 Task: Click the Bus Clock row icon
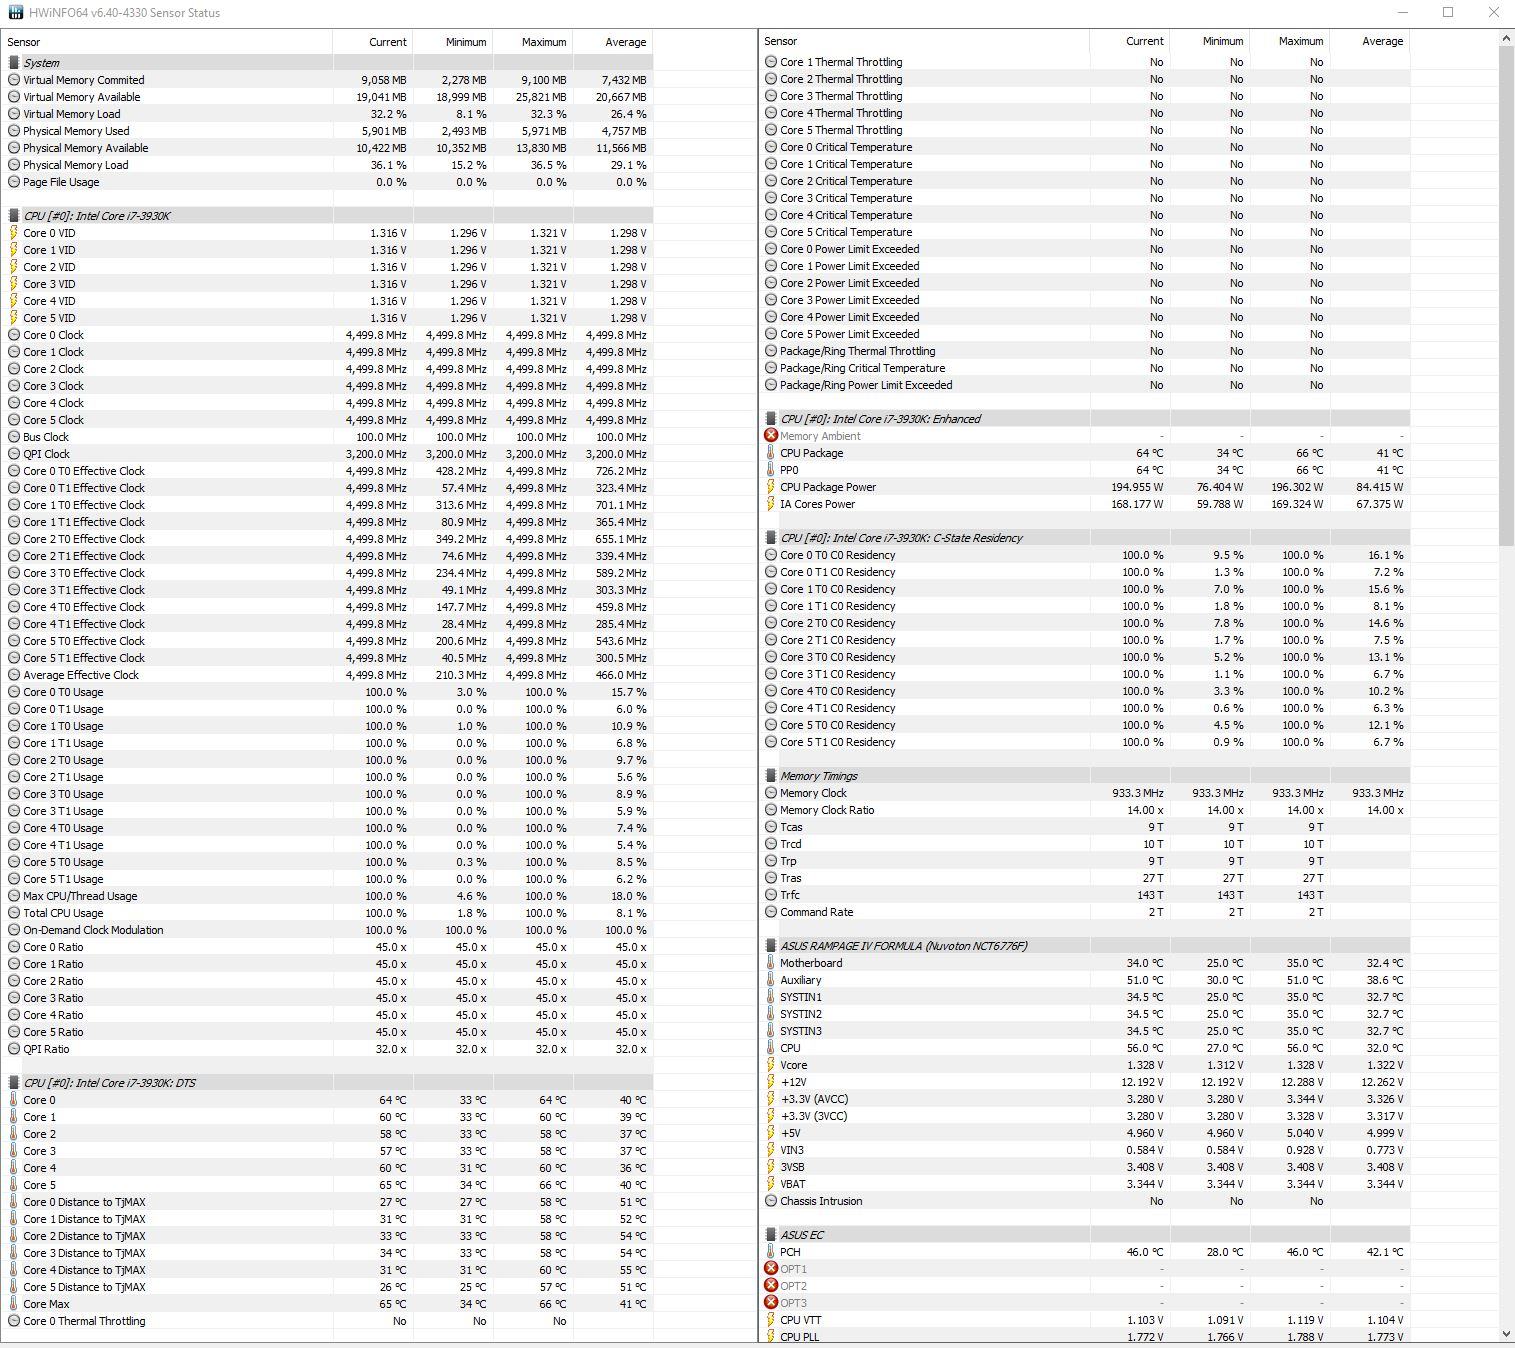coord(14,437)
